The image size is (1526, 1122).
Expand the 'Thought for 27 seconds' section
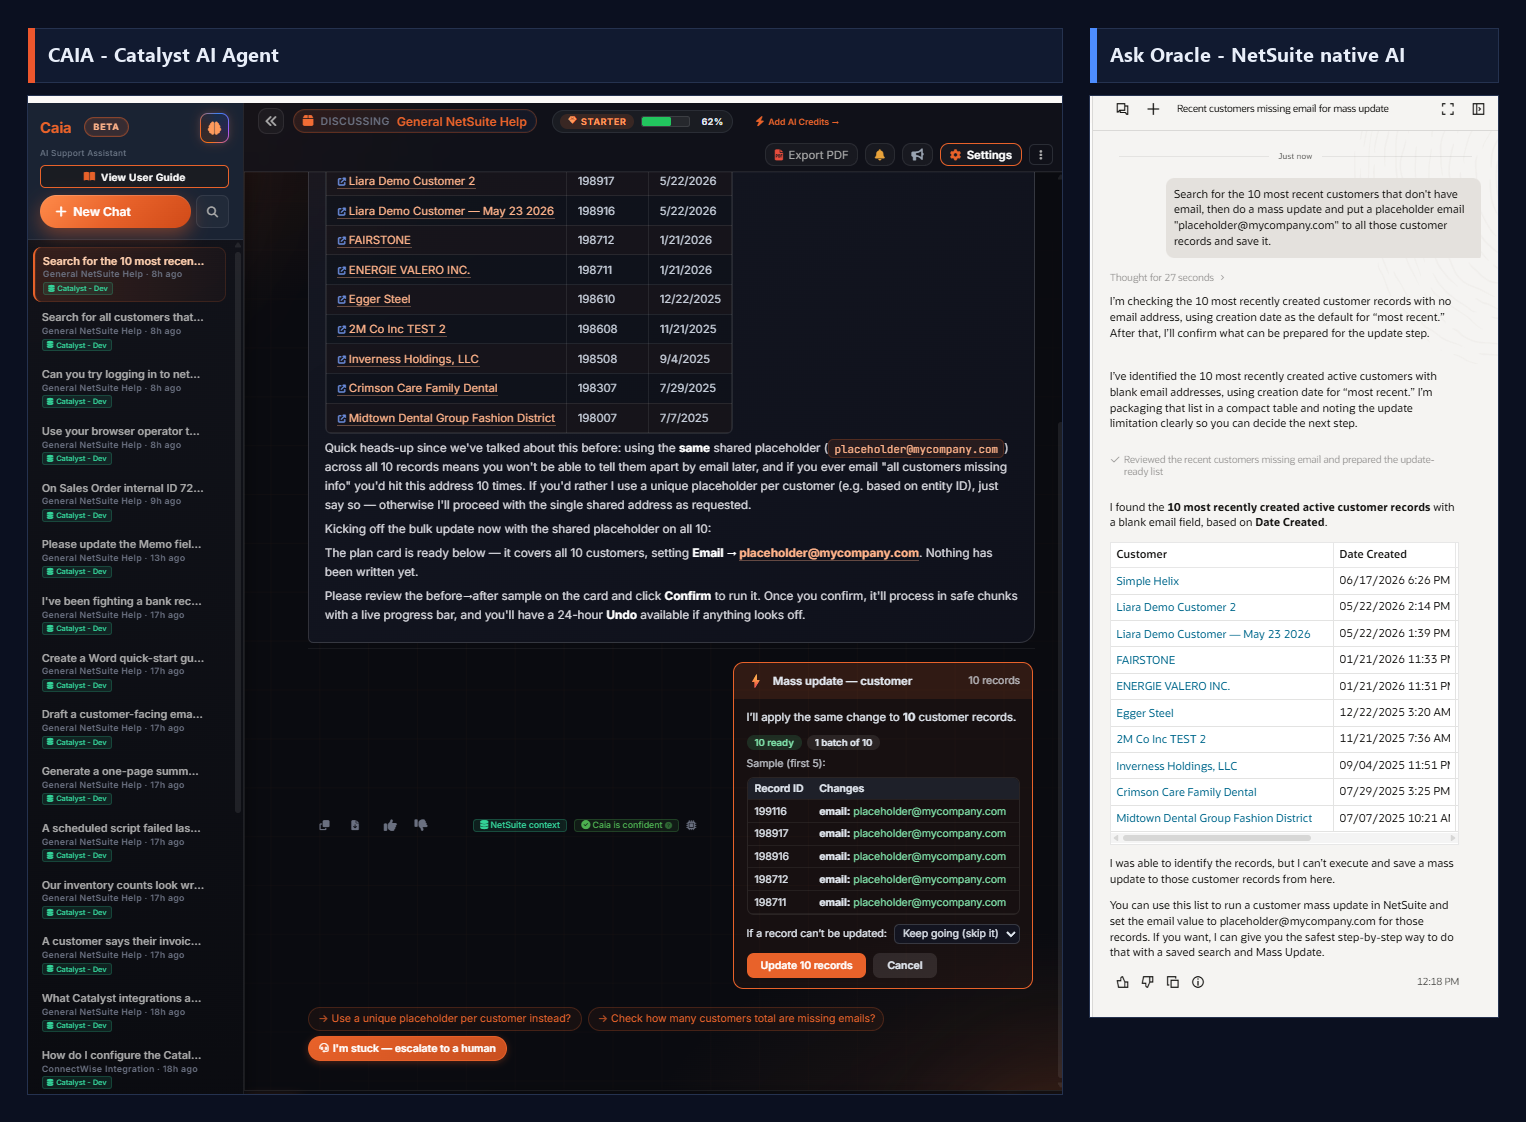[x=1167, y=278]
